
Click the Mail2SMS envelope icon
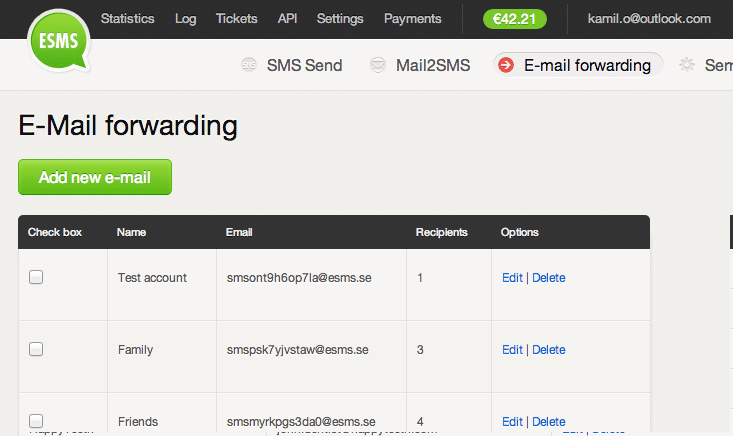378,65
